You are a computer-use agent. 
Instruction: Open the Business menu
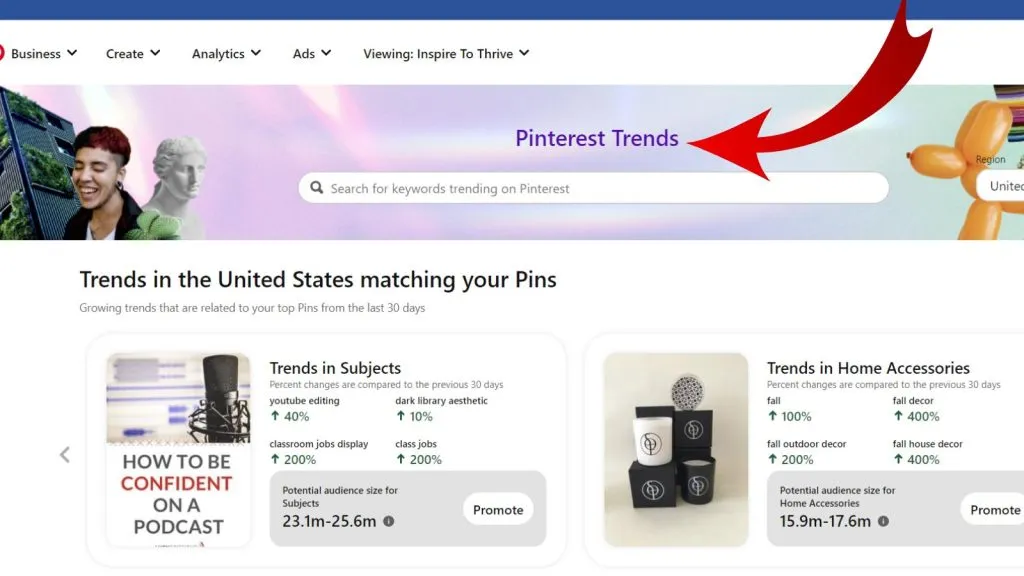coord(44,54)
